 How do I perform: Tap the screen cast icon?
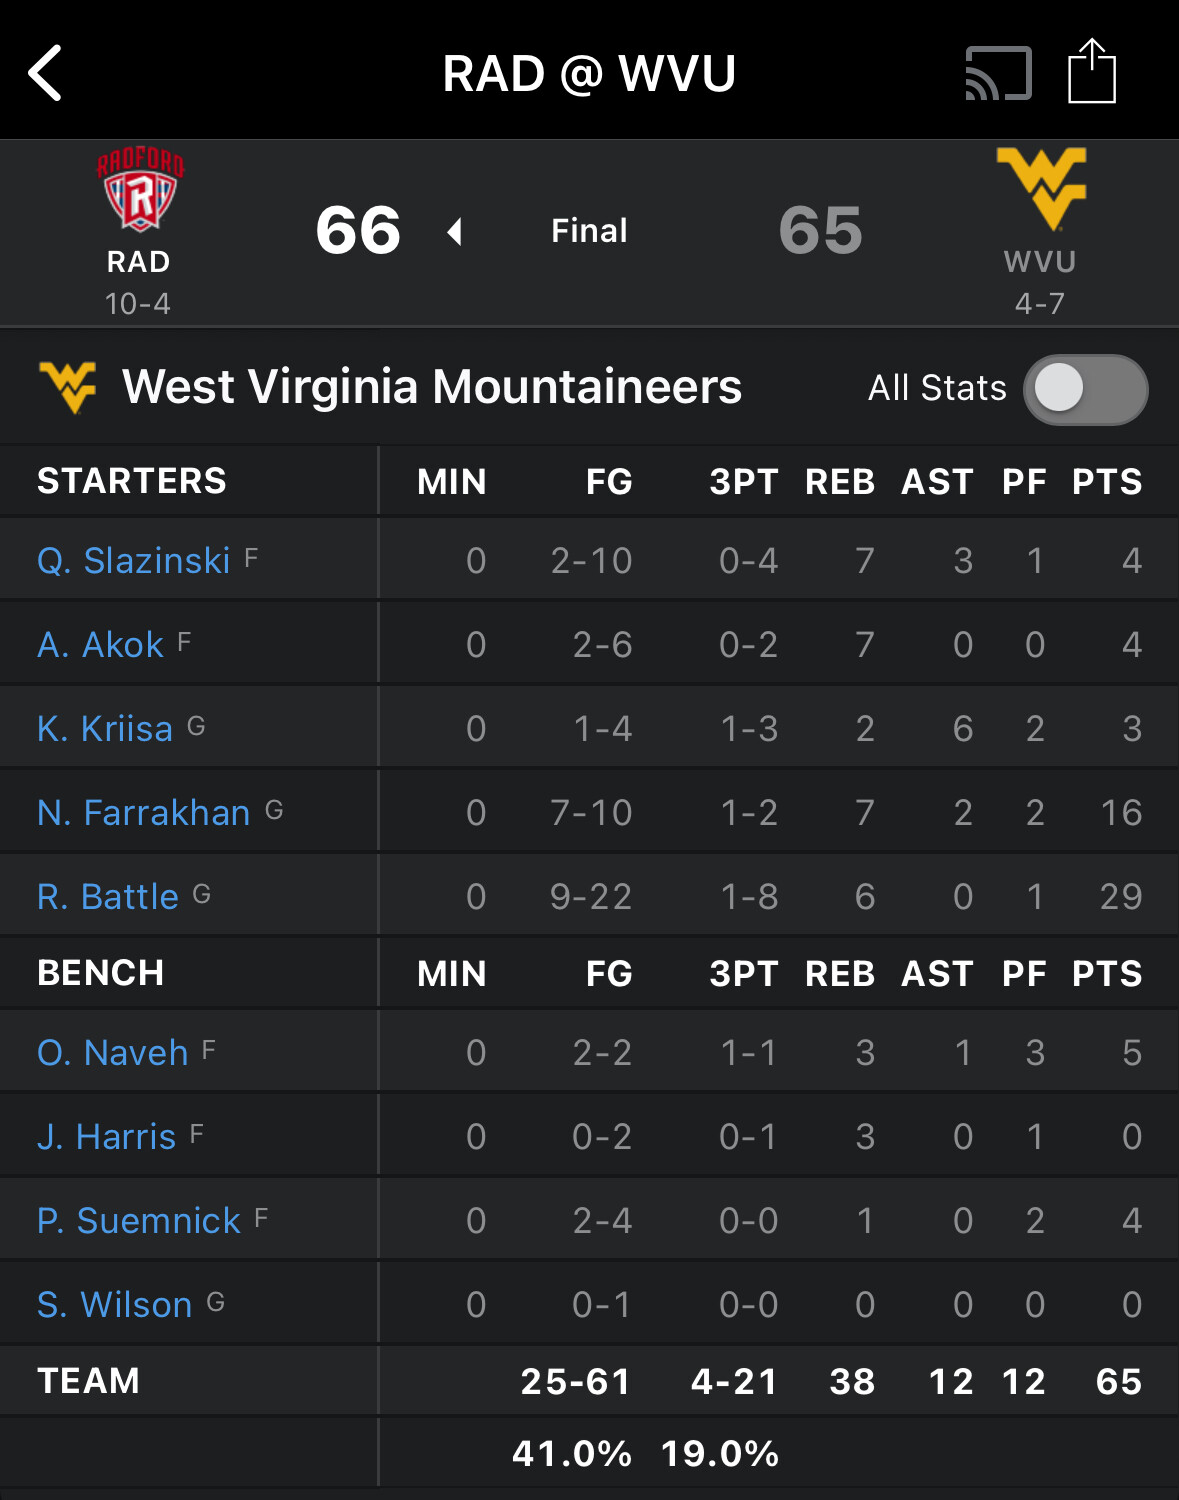pos(997,73)
